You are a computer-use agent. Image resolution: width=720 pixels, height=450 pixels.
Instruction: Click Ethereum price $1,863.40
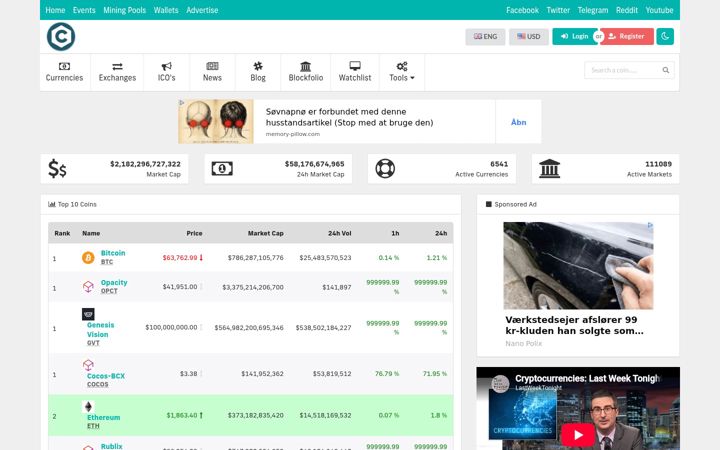pos(181,415)
